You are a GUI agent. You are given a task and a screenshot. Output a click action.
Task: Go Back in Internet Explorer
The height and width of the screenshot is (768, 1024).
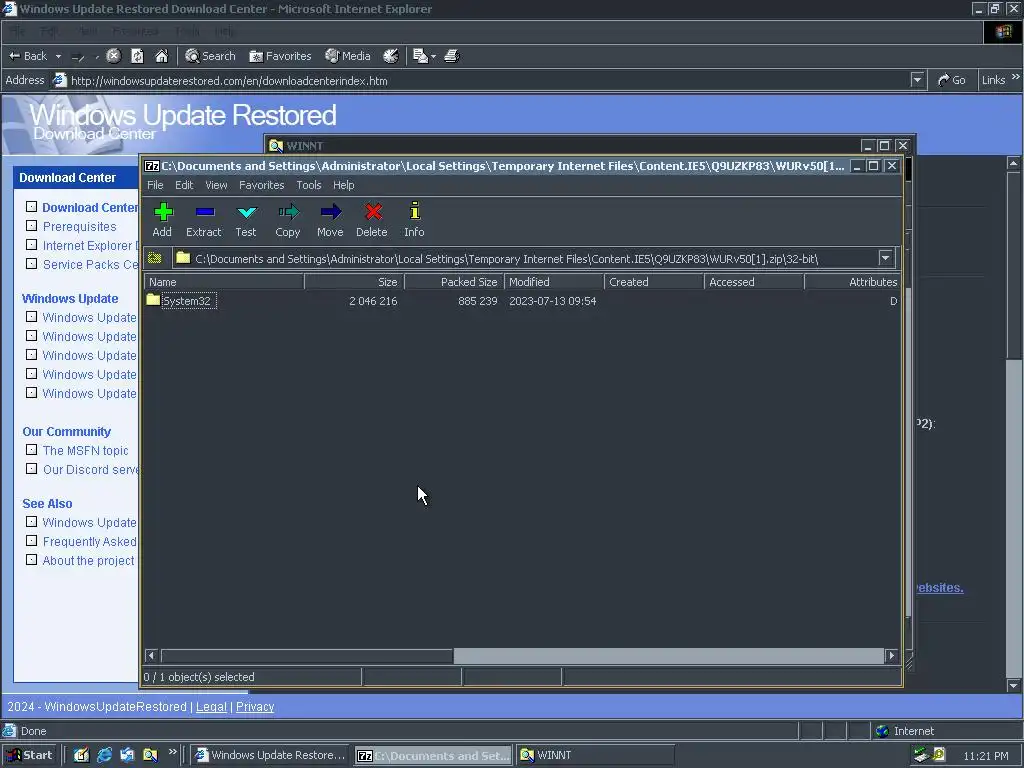[x=27, y=56]
